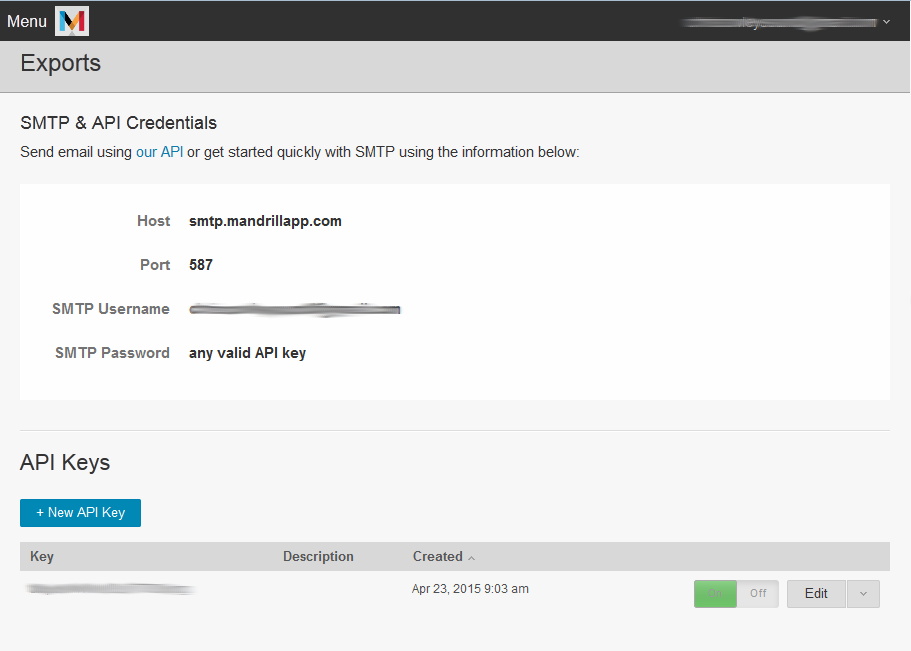The width and height of the screenshot is (911, 651).
Task: Select the port value 587
Action: [200, 265]
